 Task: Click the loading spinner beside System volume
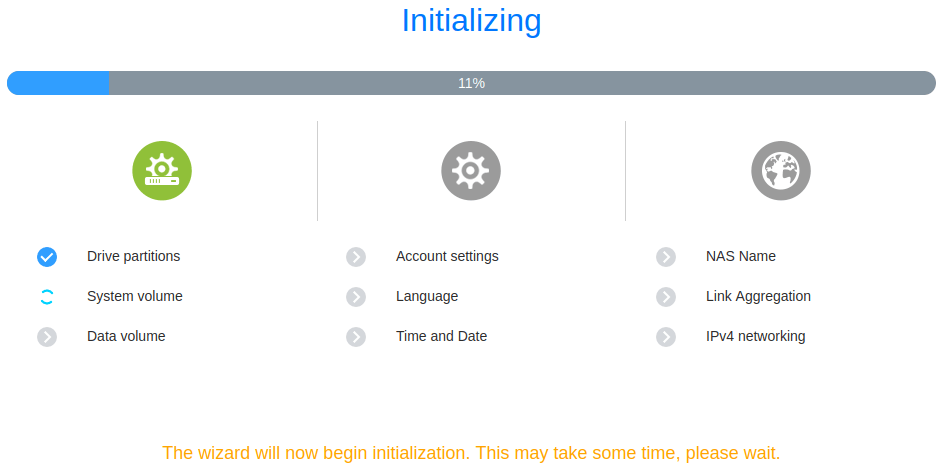47,297
